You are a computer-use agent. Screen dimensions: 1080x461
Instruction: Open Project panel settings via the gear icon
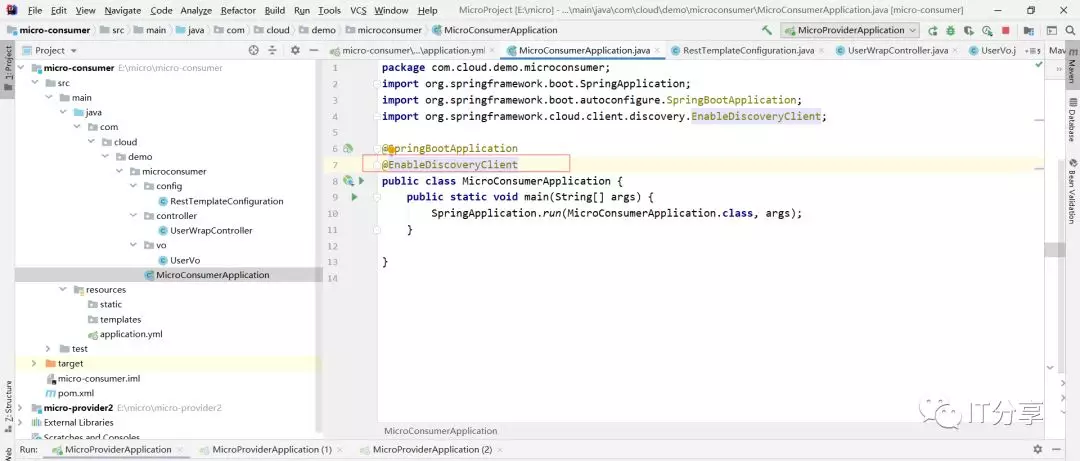pyautogui.click(x=295, y=50)
